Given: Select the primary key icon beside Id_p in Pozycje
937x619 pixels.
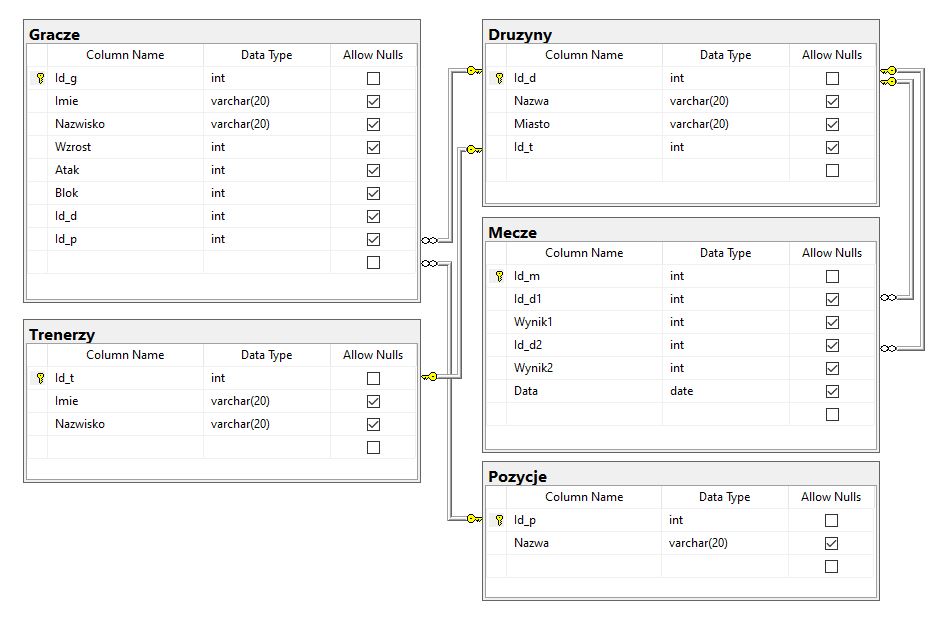Looking at the screenshot, I should point(499,520).
